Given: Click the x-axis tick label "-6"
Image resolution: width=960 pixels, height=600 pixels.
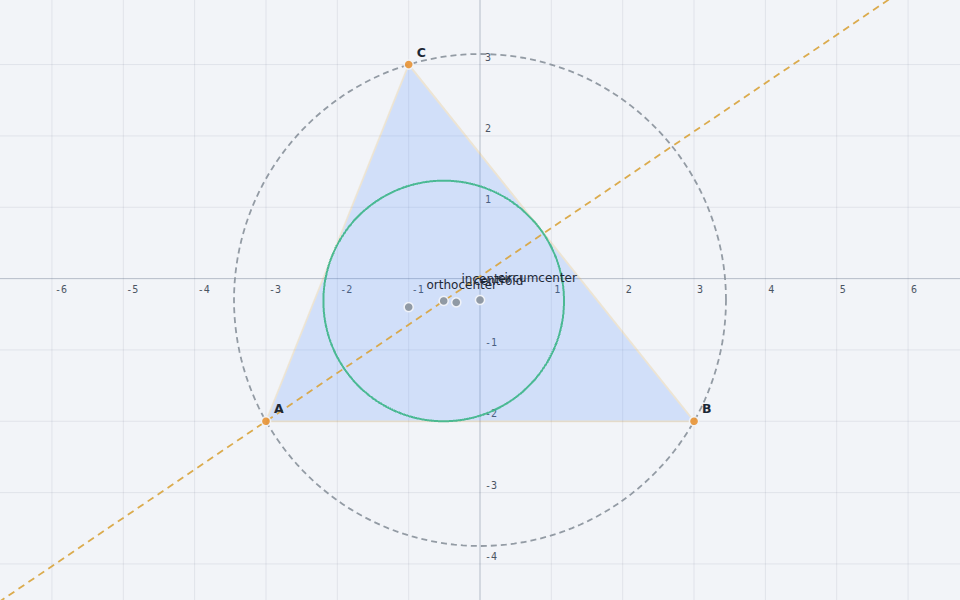Looking at the screenshot, I should pos(61,289).
